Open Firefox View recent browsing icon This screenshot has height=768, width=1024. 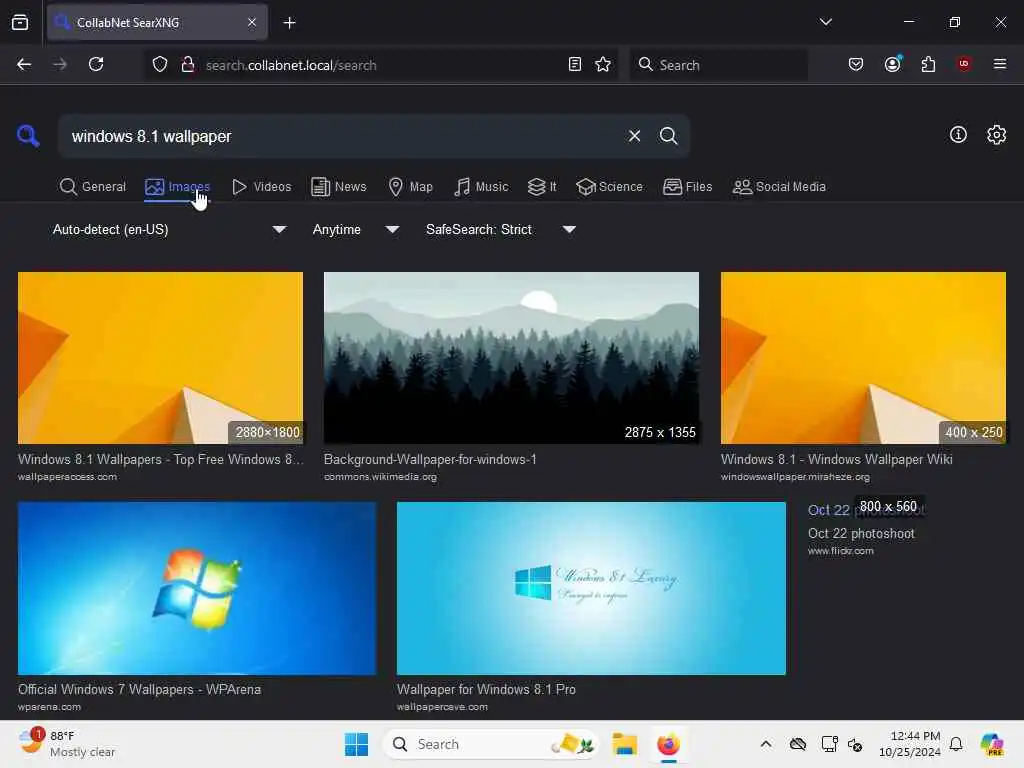point(20,23)
